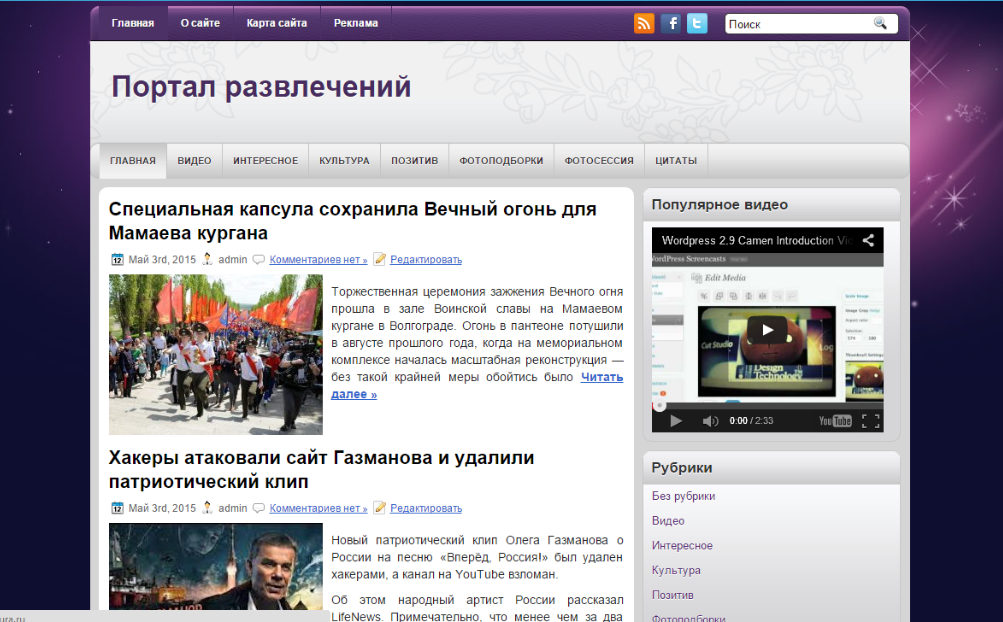
Task: Click the Май 3rd, 2015 date of Mamaev post
Action: coord(162,259)
